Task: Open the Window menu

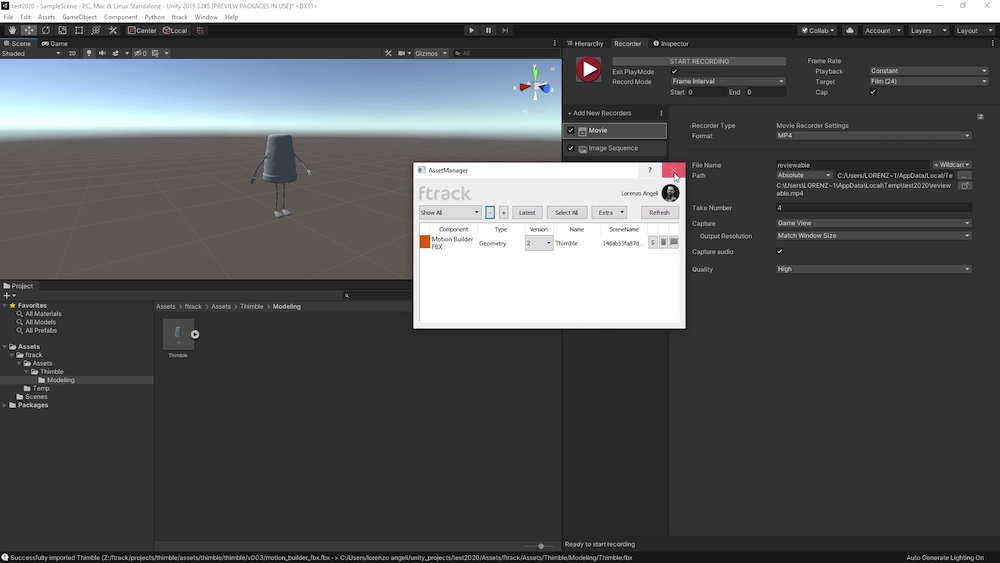Action: [206, 17]
